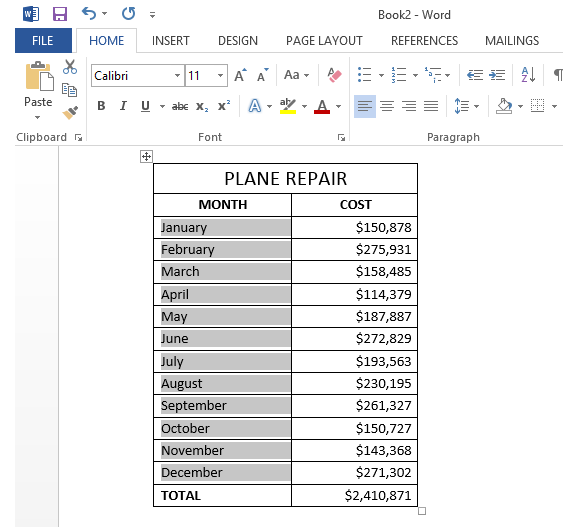Expand the font size dropdown arrow
Screen dimensions: 563x527
click(x=220, y=75)
